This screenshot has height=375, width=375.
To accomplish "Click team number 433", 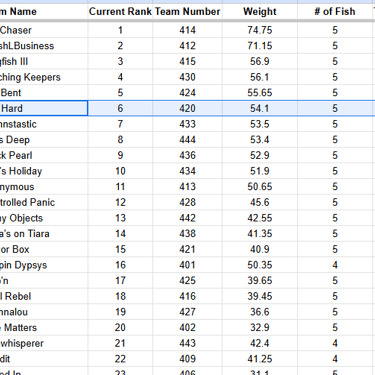I will tap(187, 124).
